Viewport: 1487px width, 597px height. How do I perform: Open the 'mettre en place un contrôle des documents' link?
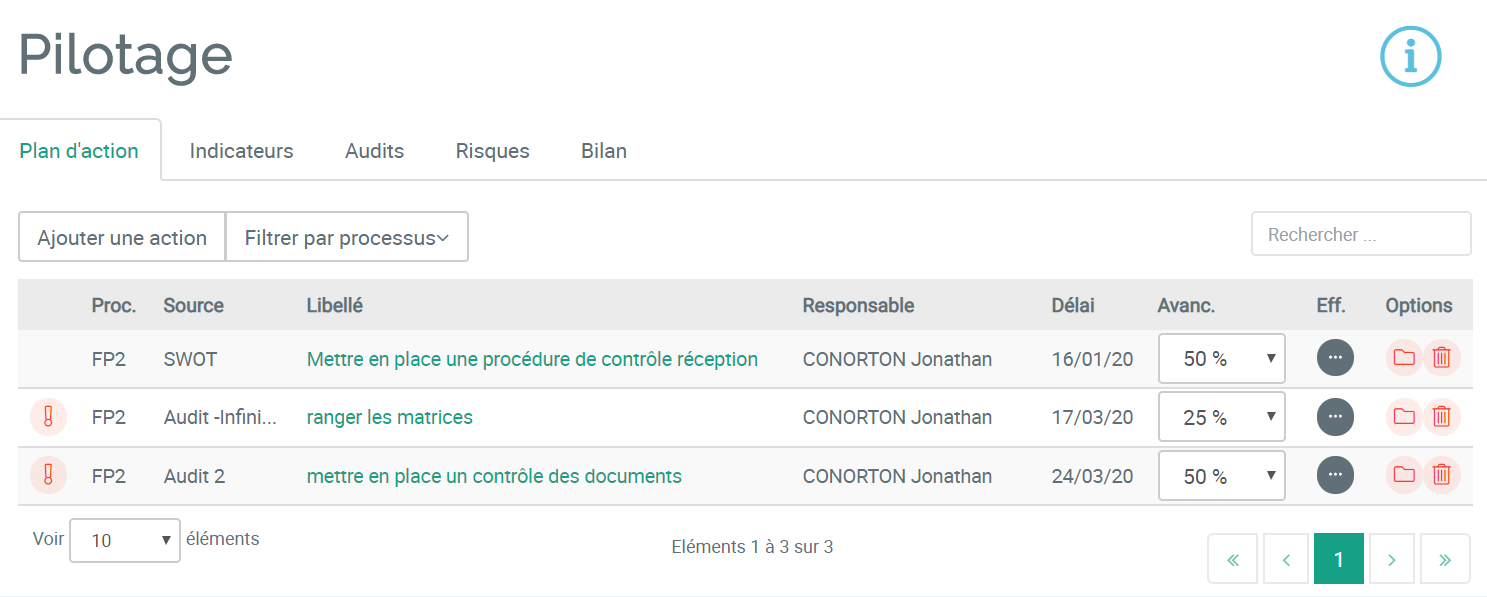494,476
